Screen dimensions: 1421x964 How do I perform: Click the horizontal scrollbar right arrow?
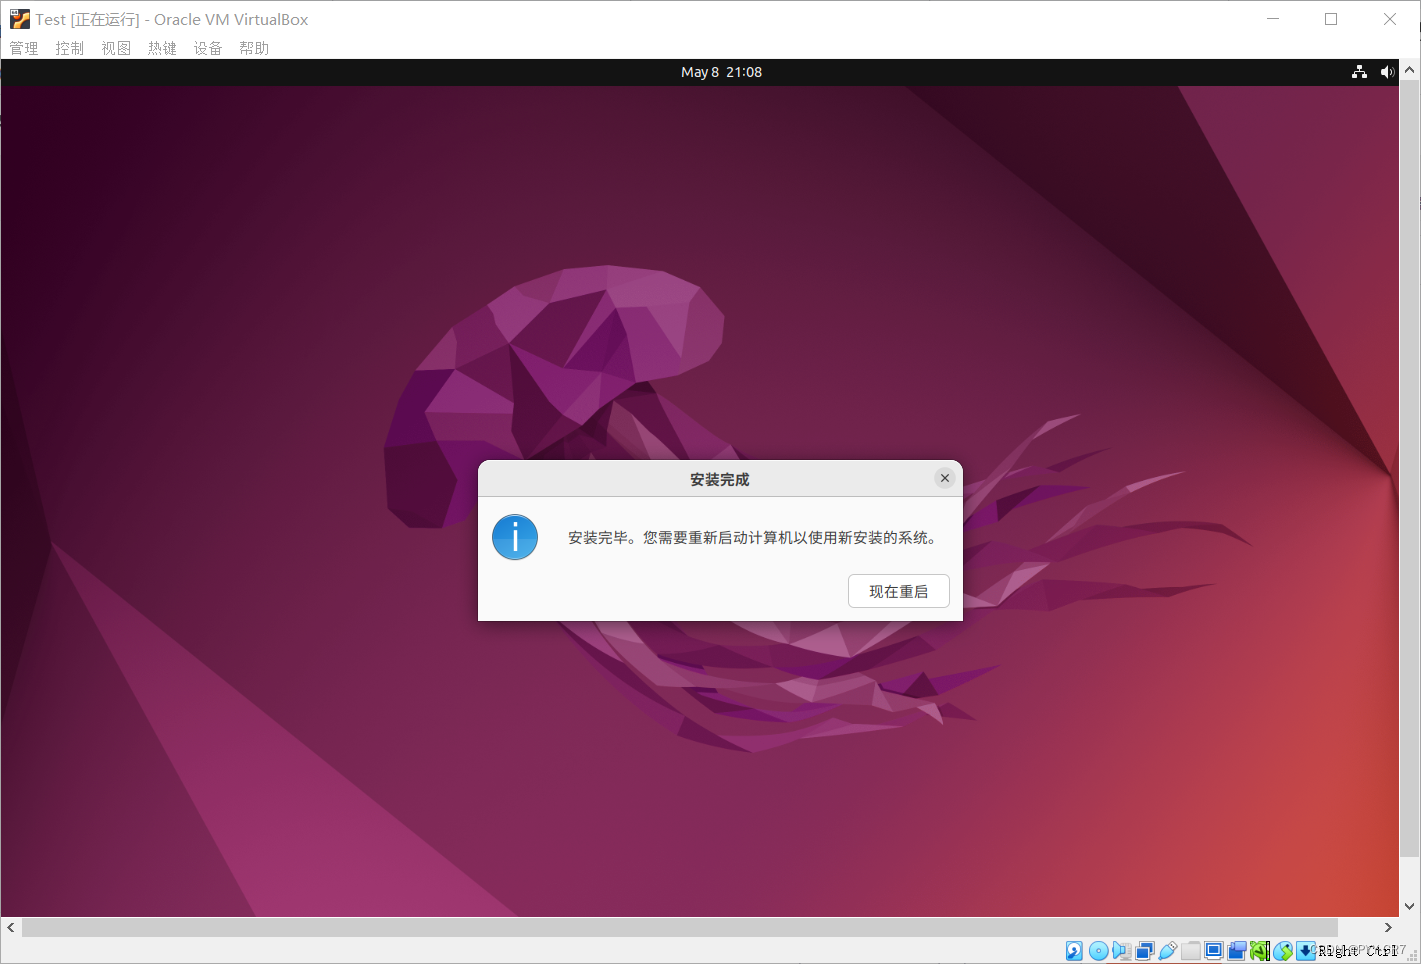1388,927
